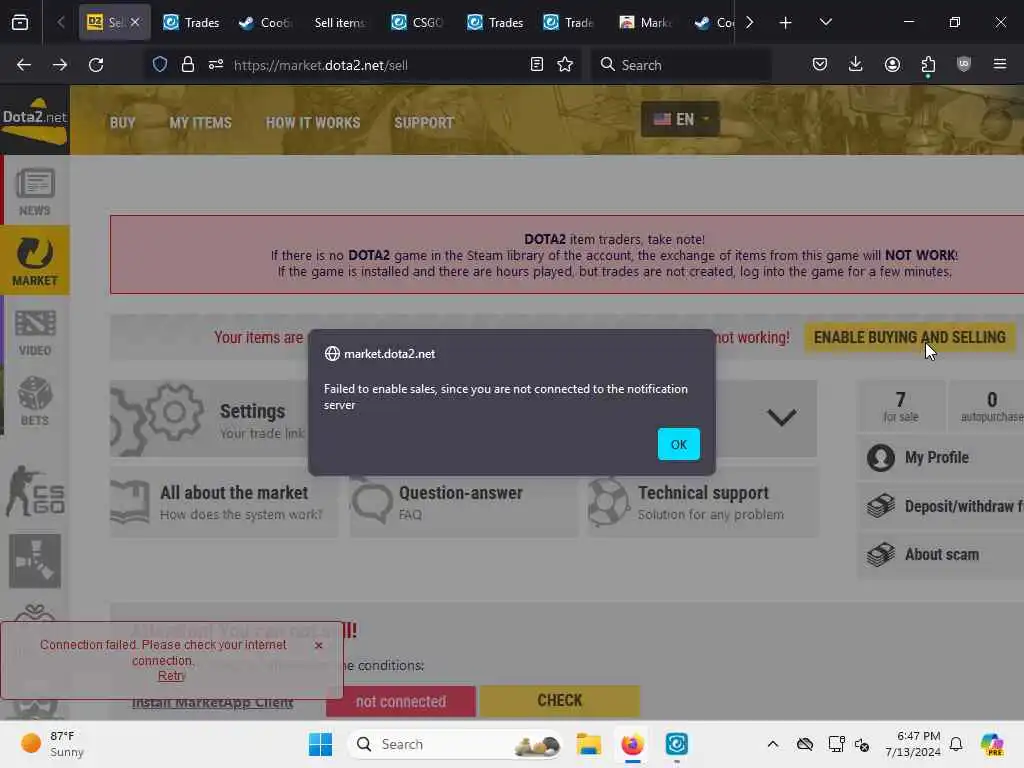The image size is (1024, 768).
Task: Open the Rust game market icon
Action: [35, 560]
